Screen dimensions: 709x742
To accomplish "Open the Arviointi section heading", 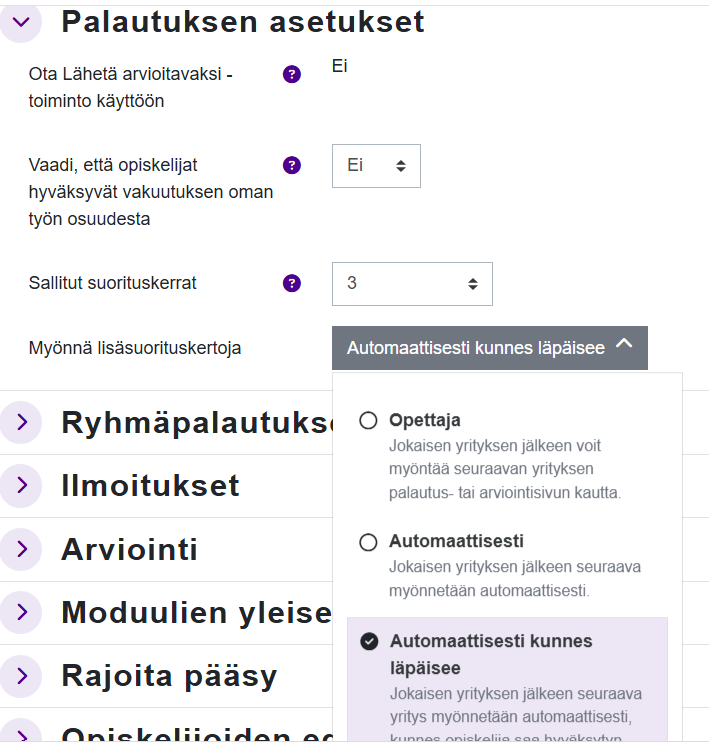I will [x=129, y=549].
